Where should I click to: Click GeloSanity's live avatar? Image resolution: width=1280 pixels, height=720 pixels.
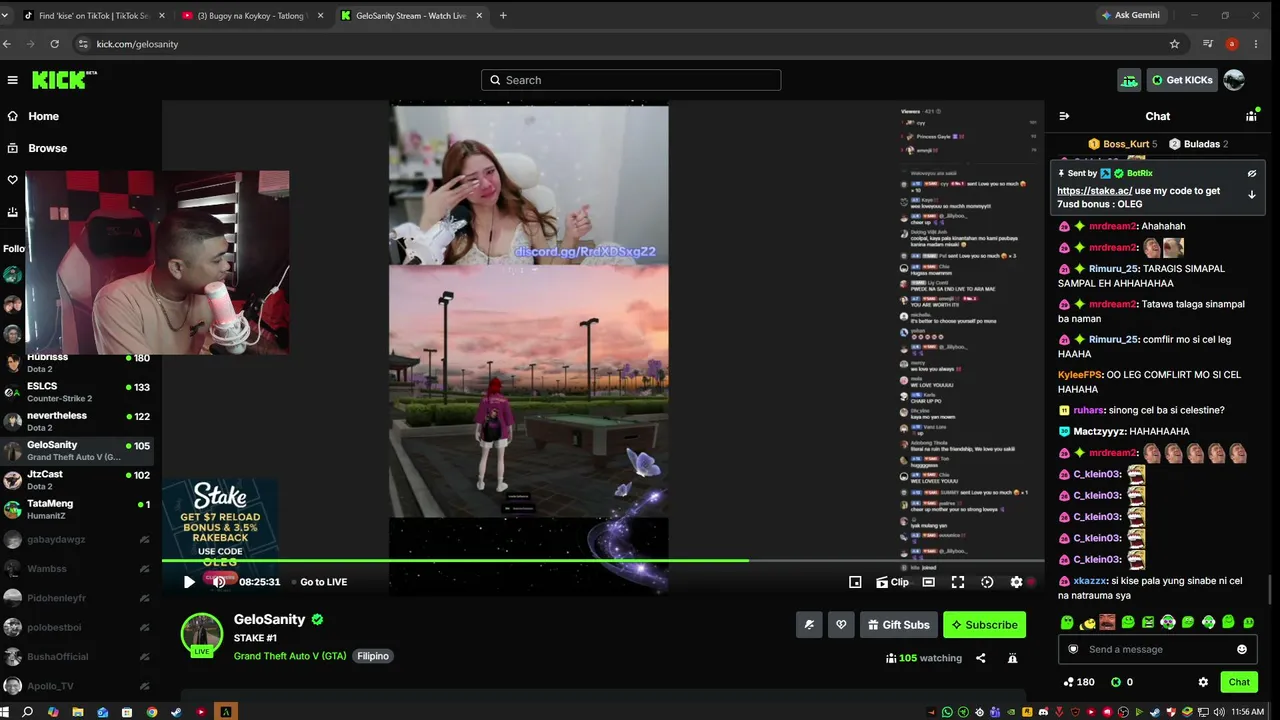202,634
